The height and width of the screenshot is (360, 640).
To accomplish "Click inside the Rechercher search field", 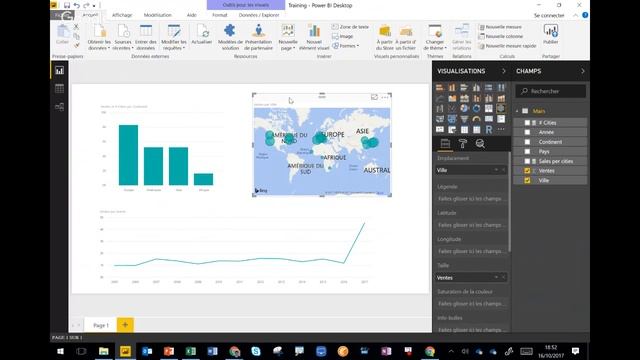I will (x=551, y=91).
